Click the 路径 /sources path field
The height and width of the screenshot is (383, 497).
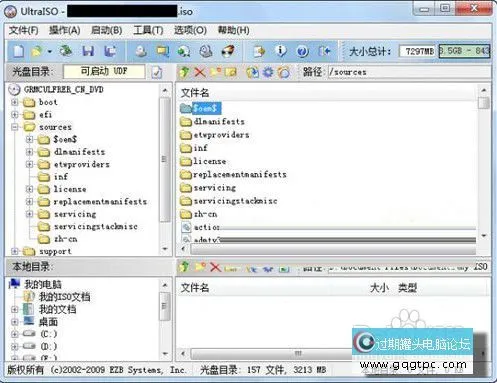[x=409, y=72]
